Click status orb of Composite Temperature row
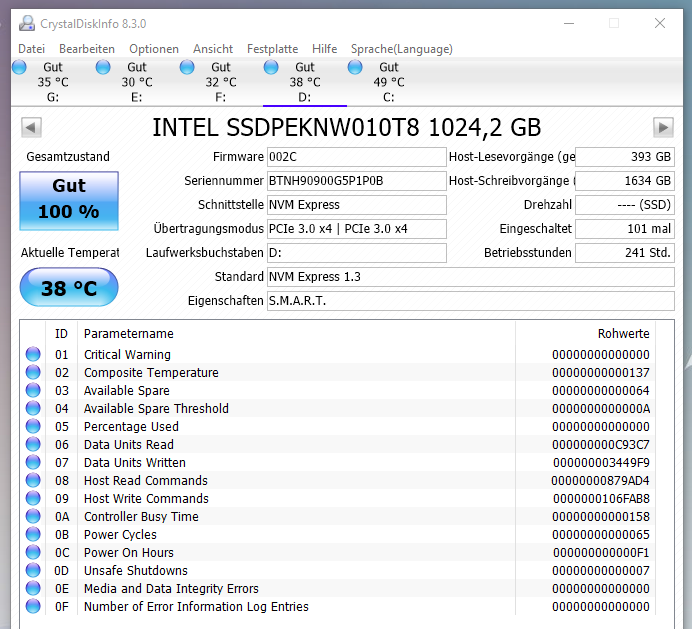The image size is (692, 629). tap(33, 372)
